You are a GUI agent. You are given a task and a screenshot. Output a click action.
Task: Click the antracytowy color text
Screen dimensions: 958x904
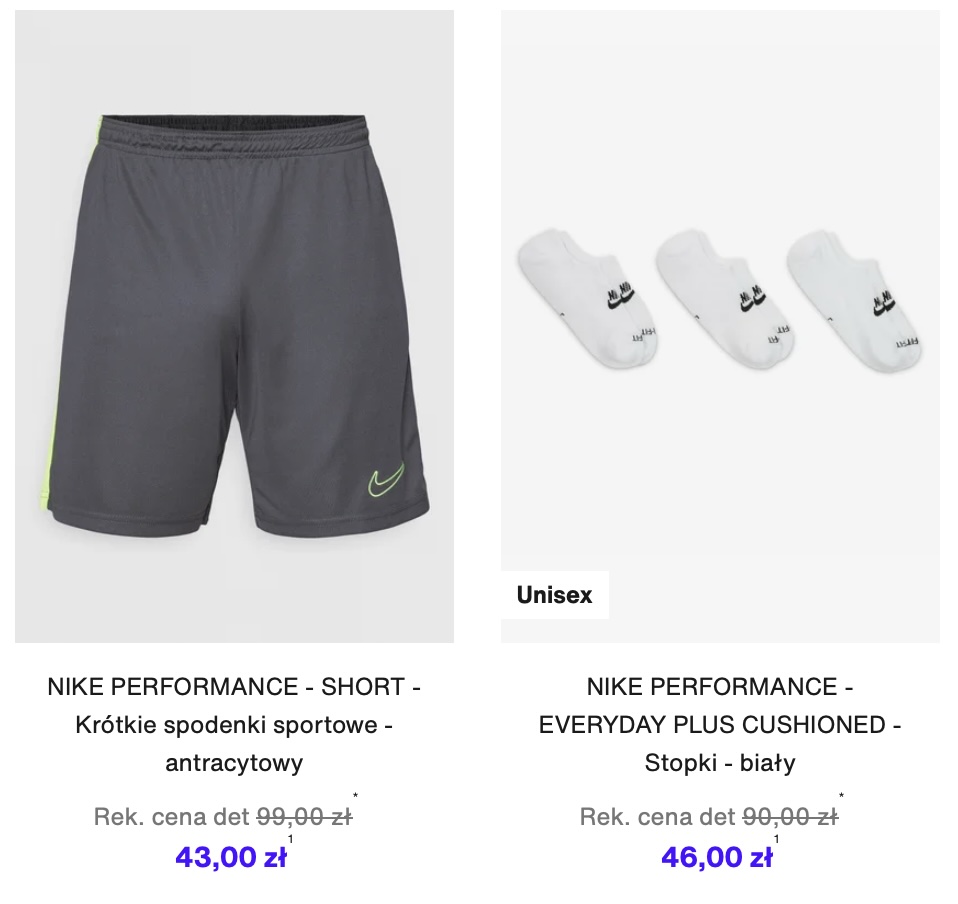234,763
